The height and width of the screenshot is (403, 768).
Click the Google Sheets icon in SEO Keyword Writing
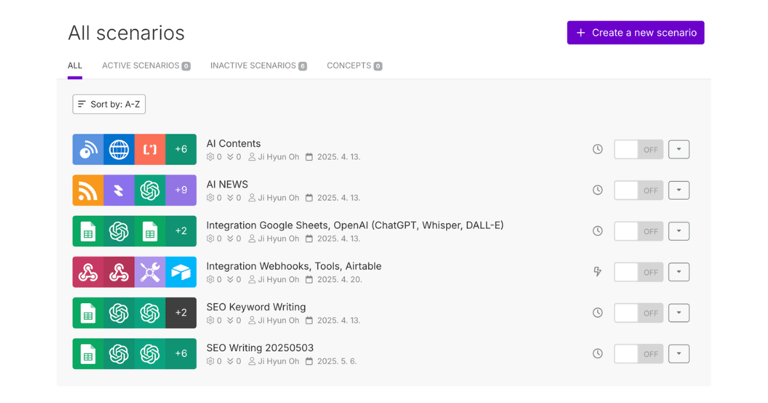coord(88,313)
